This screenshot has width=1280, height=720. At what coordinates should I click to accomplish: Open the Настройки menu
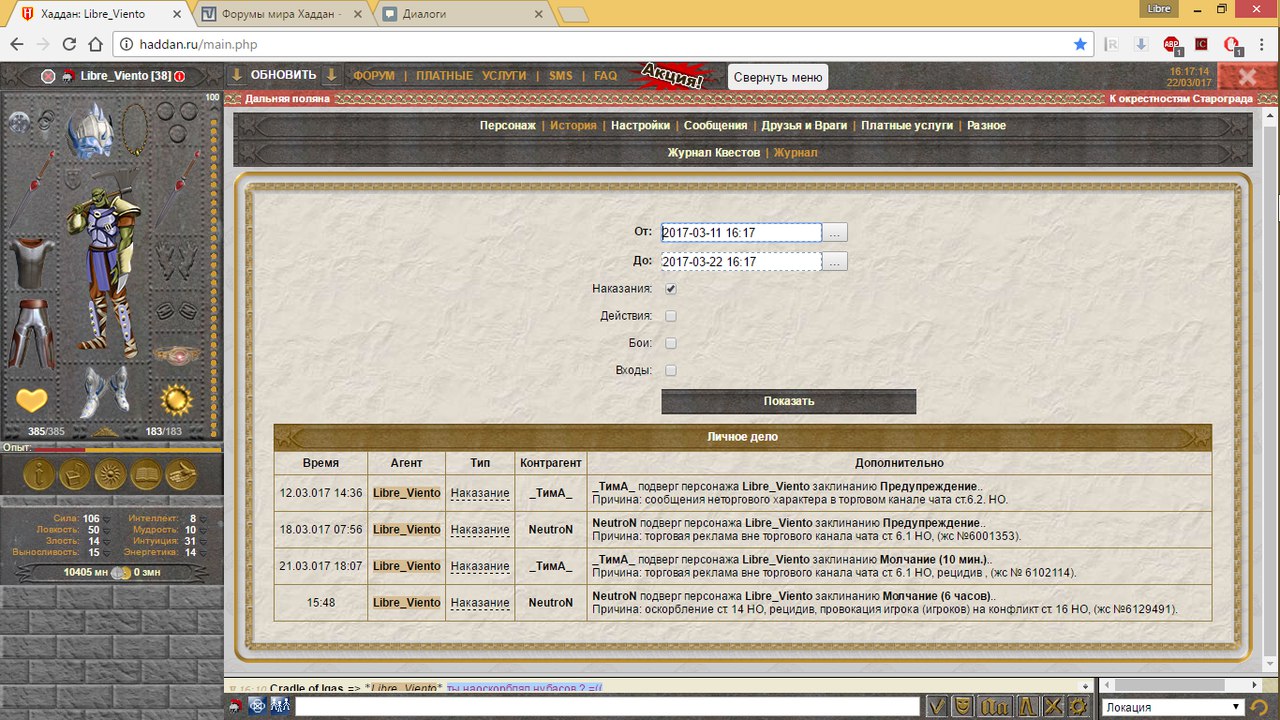tap(640, 126)
